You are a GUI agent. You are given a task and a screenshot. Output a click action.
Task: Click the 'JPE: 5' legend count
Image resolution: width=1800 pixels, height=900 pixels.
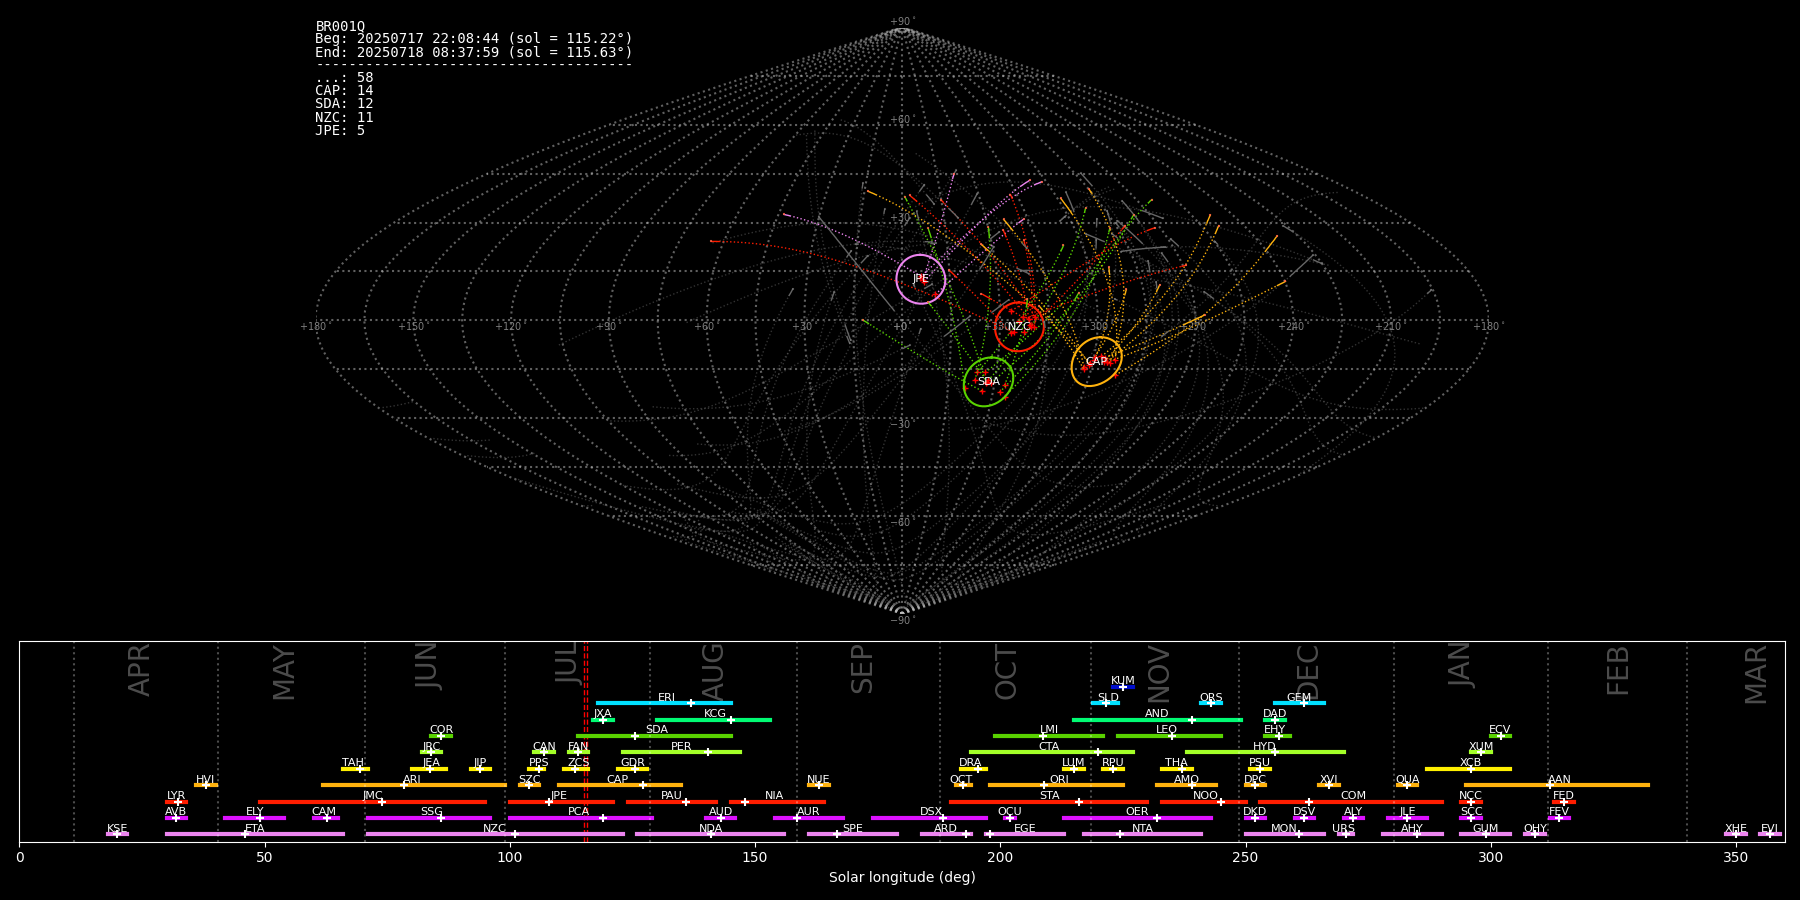tap(340, 130)
